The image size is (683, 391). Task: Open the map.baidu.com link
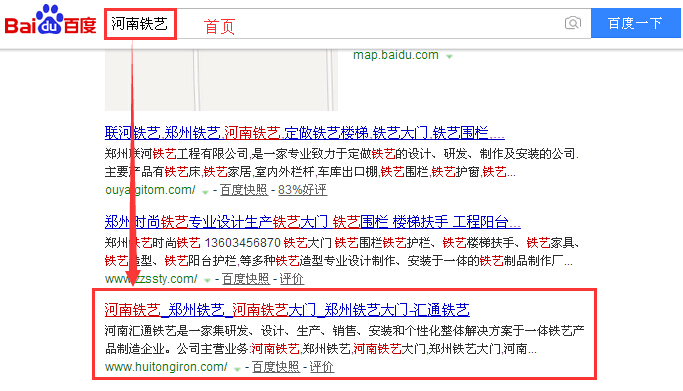[396, 55]
